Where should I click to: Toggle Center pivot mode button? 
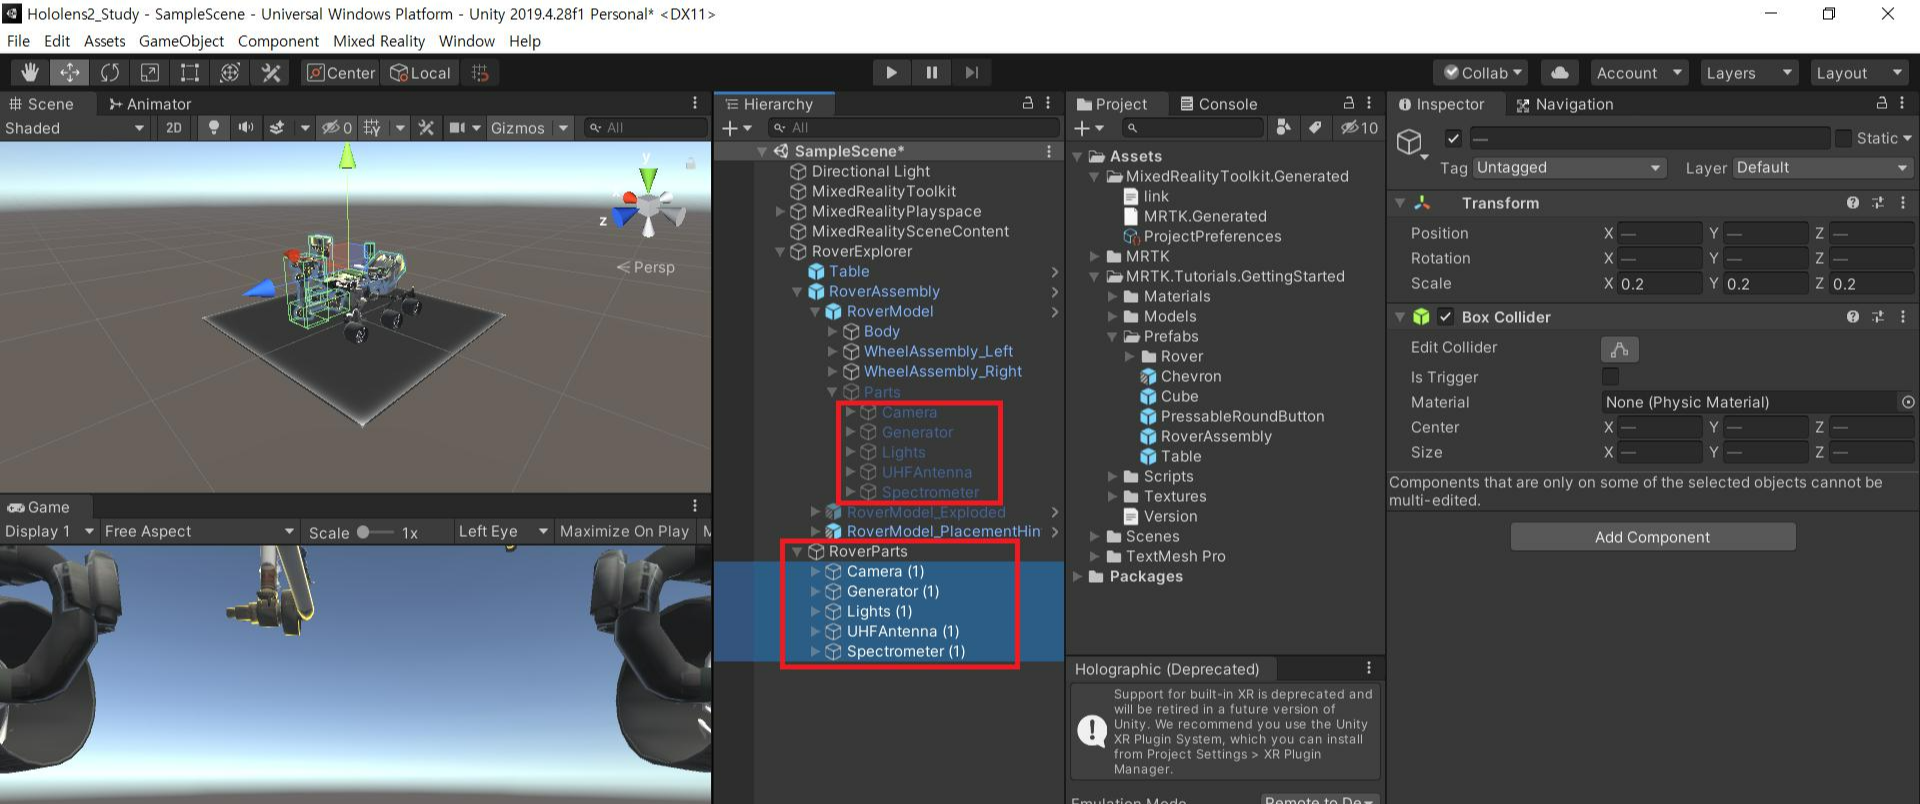[x=340, y=73]
